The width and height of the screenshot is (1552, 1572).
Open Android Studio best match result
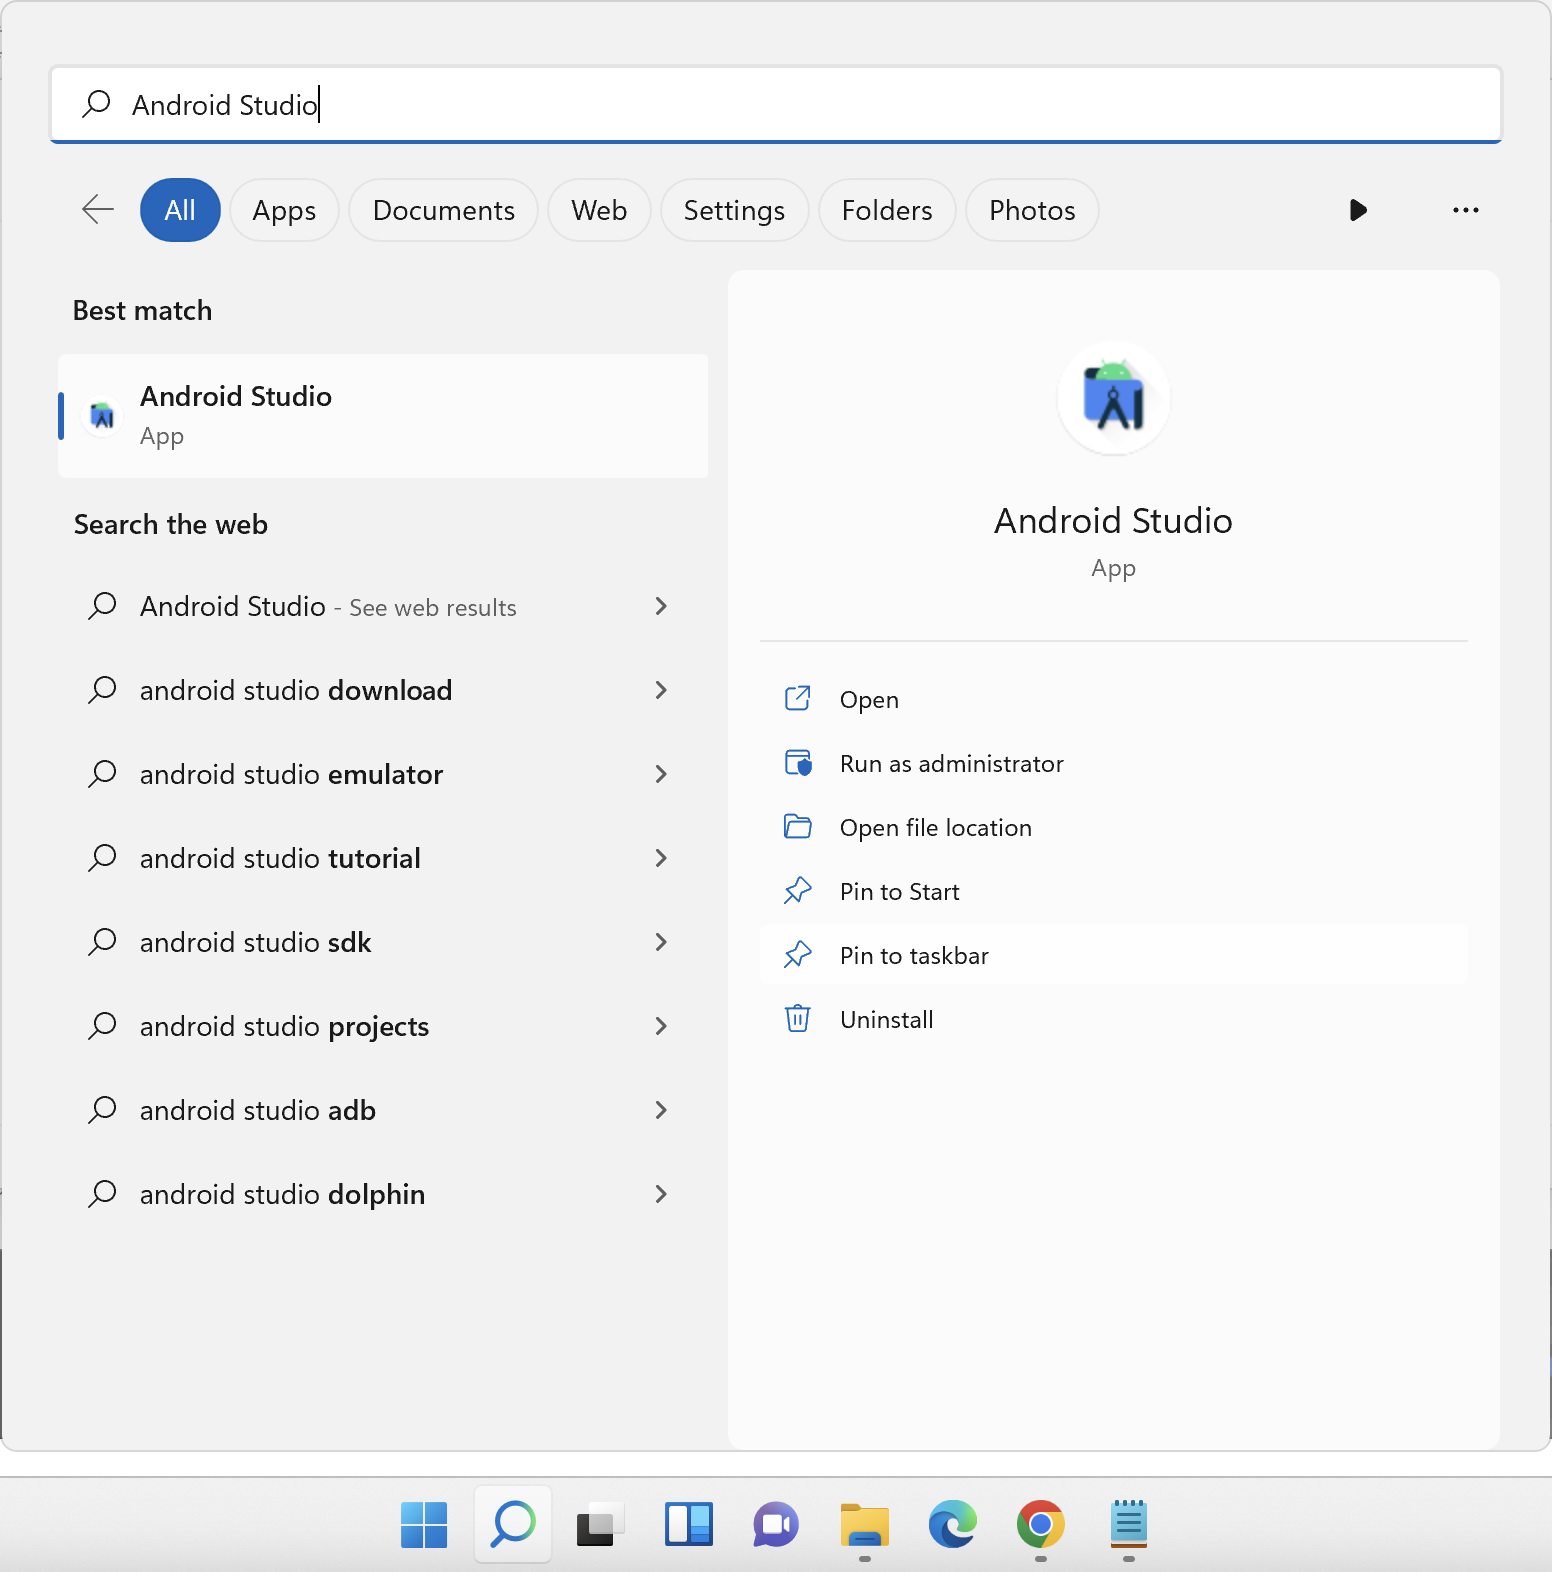click(x=383, y=416)
